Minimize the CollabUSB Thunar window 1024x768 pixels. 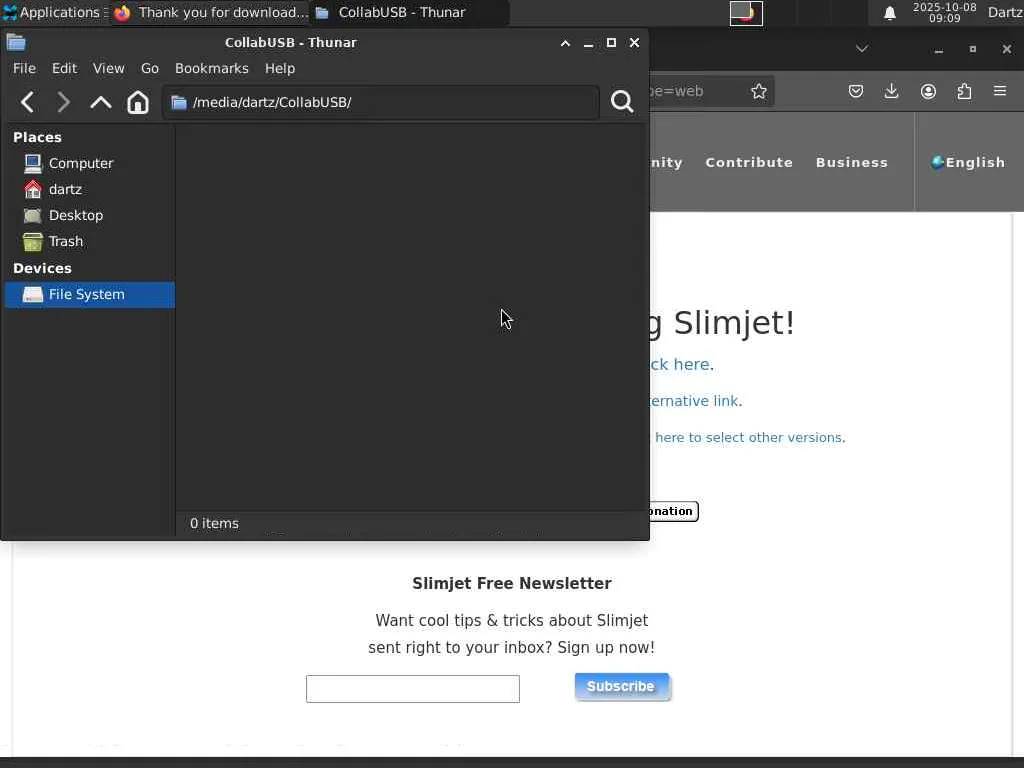pyautogui.click(x=588, y=43)
